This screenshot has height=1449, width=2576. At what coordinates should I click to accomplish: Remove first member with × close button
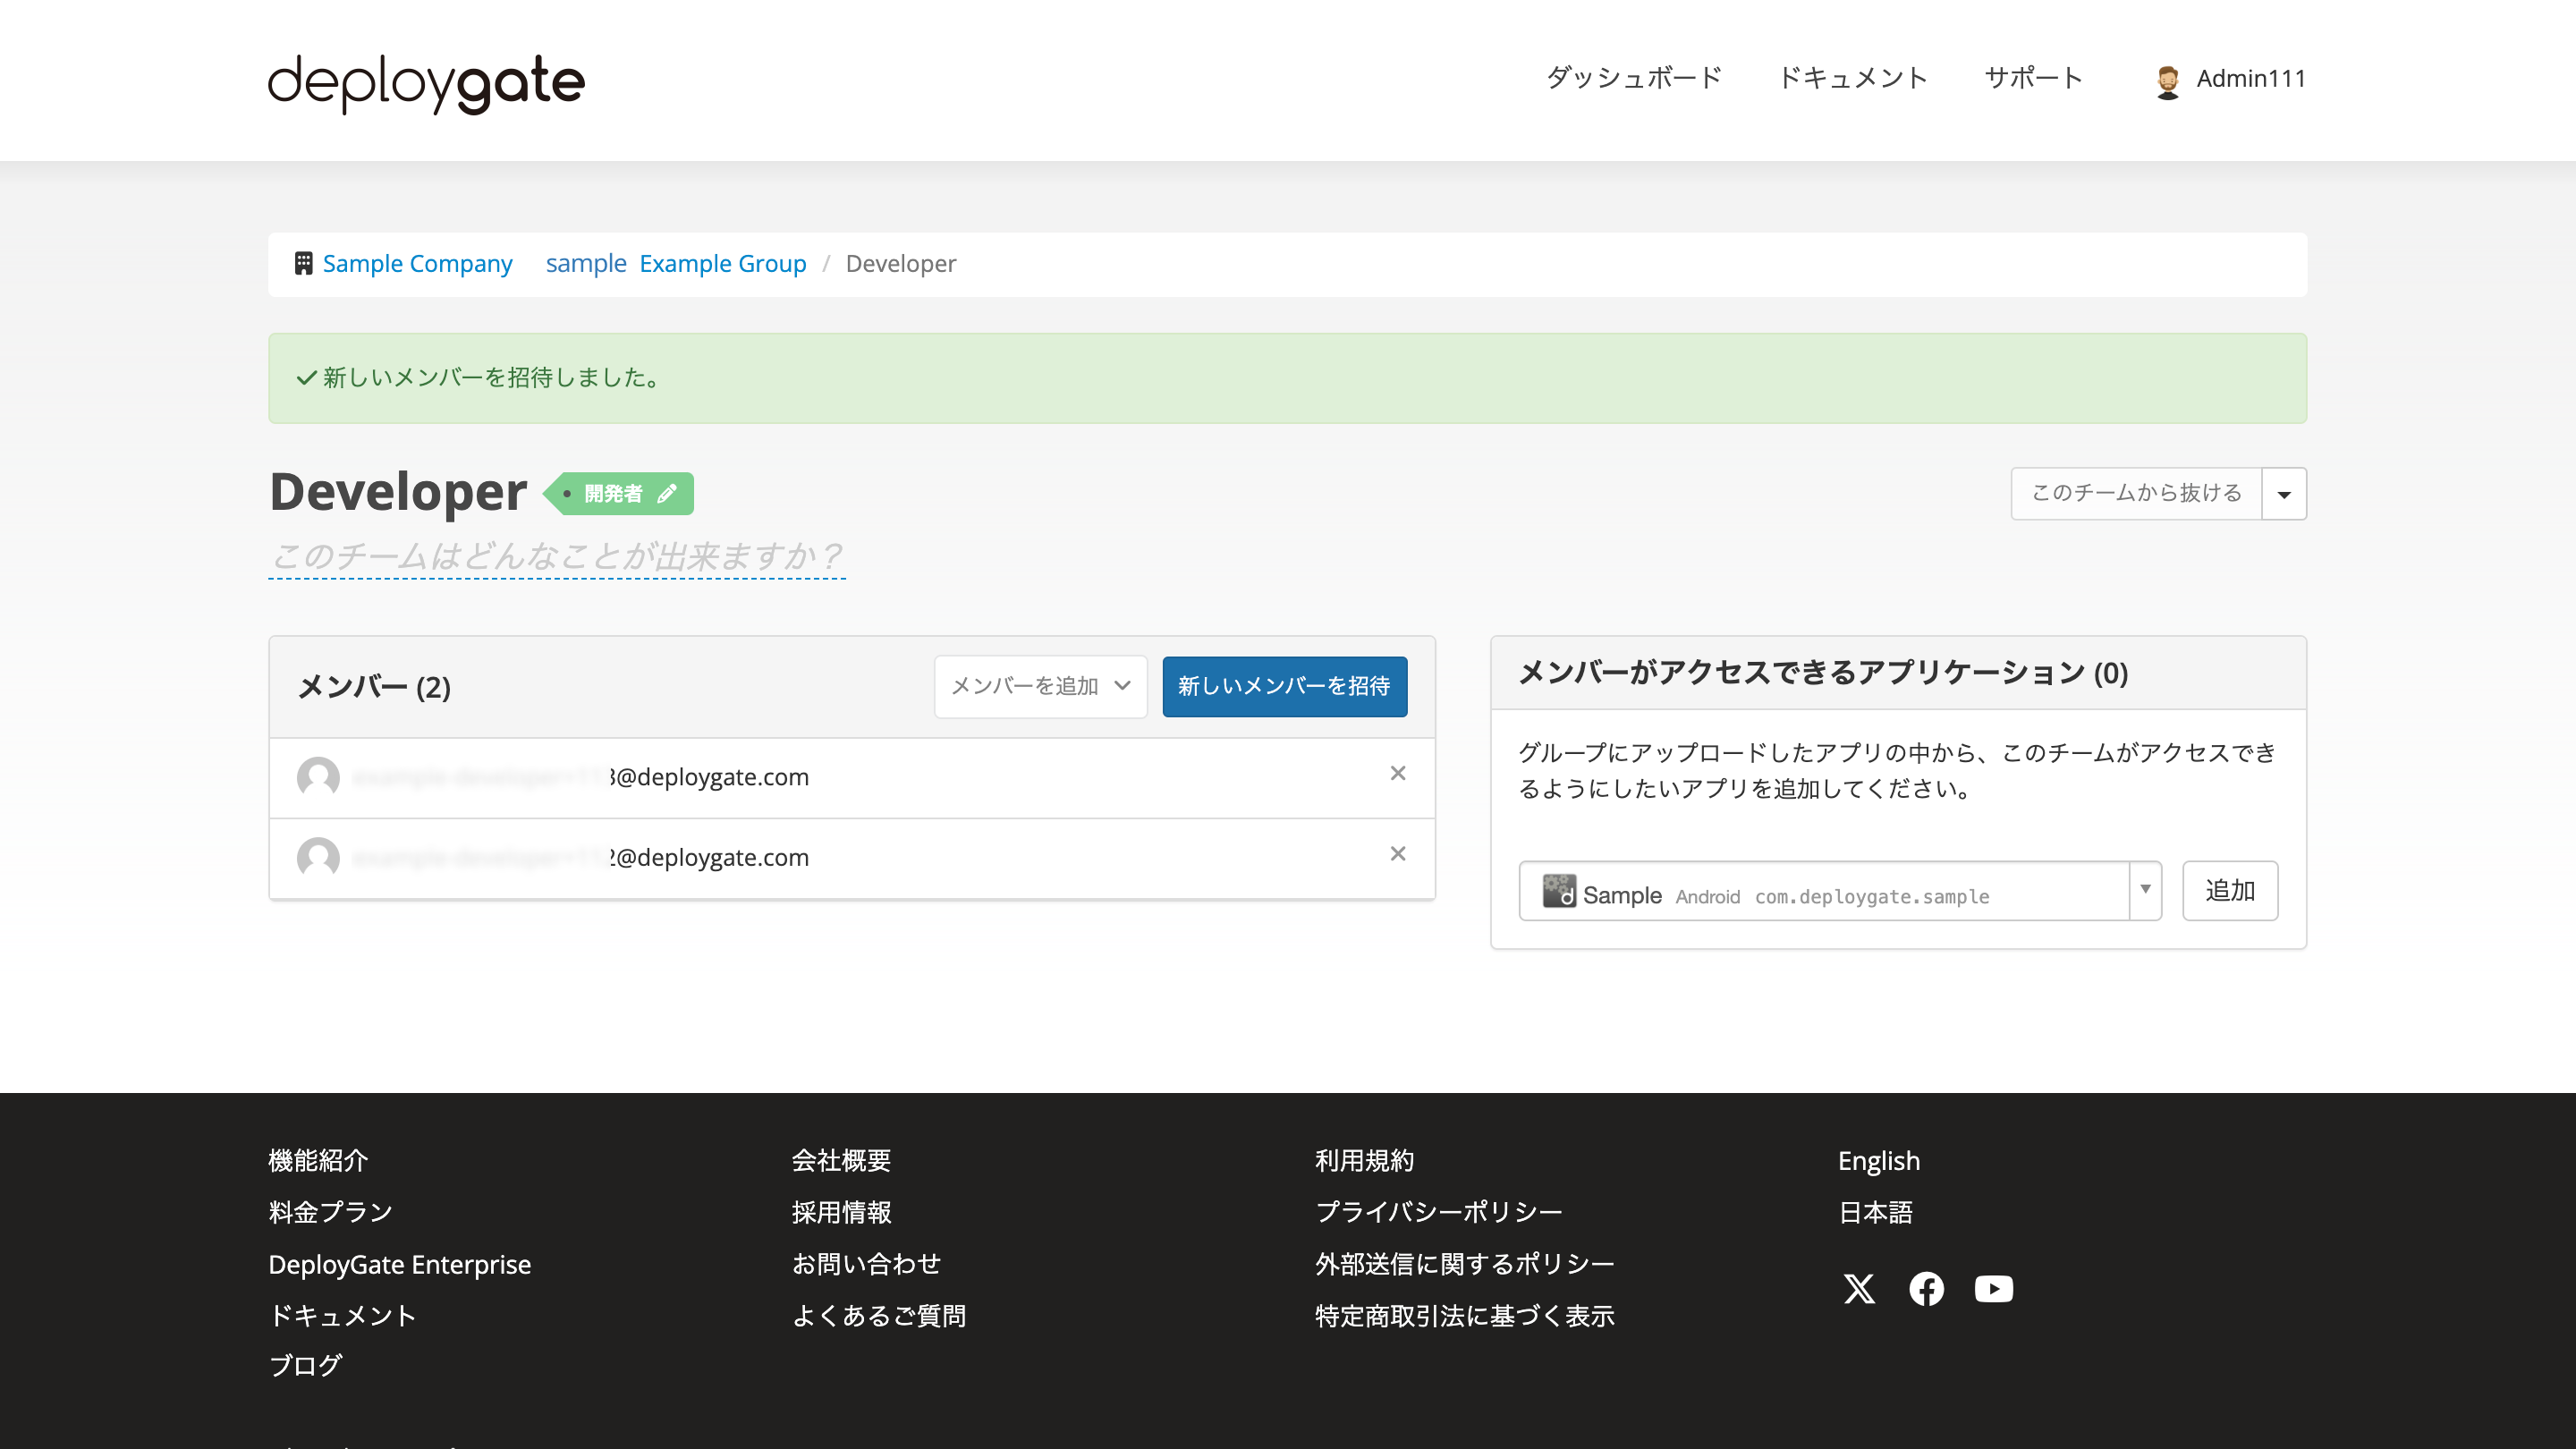[x=1398, y=773]
